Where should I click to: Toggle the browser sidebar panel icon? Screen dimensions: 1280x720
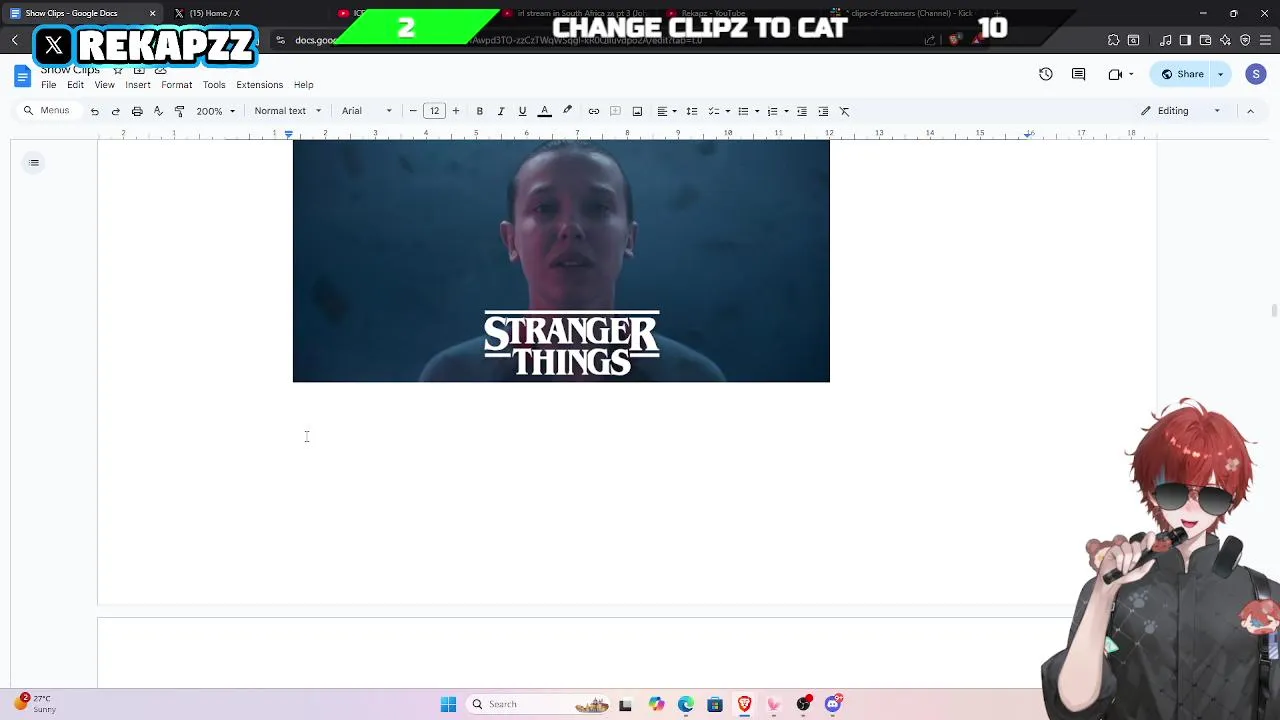(1185, 40)
